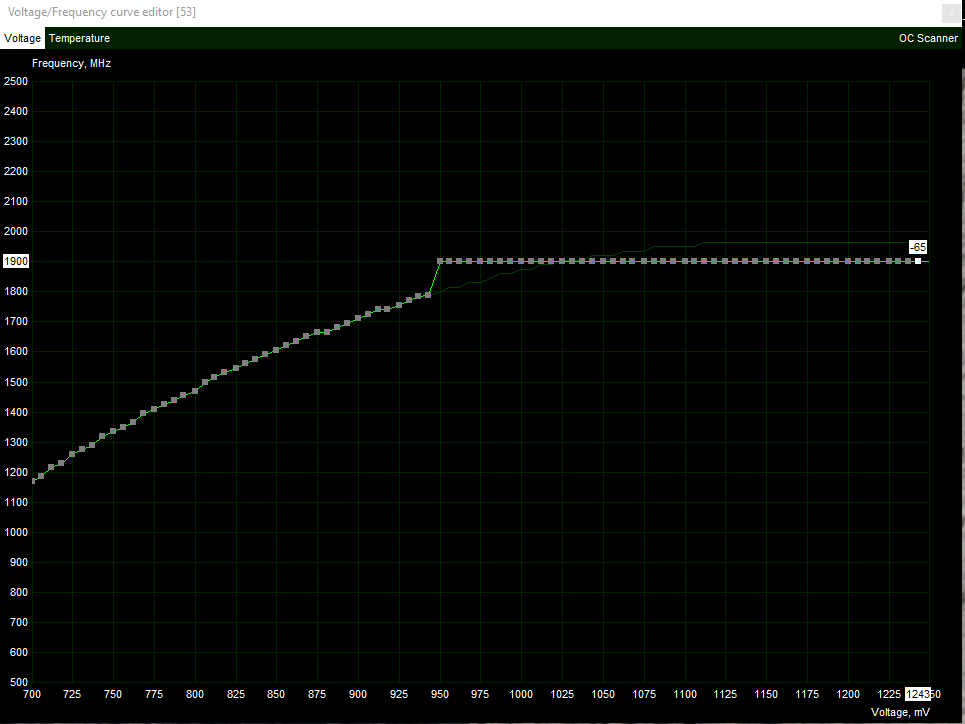Viewport: 965px width, 724px height.
Task: Open the OC Scanner
Action: tap(928, 38)
